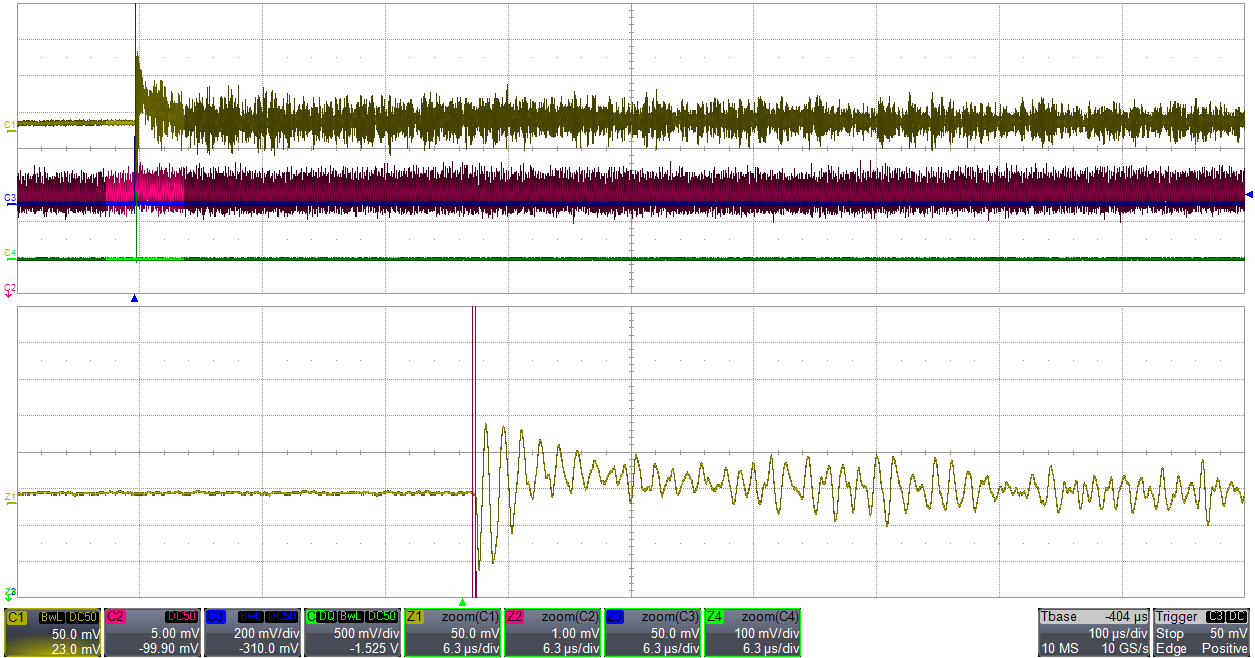Click the zoom(C2) label
Image resolution: width=1255 pixels, height=658 pixels.
(570, 618)
